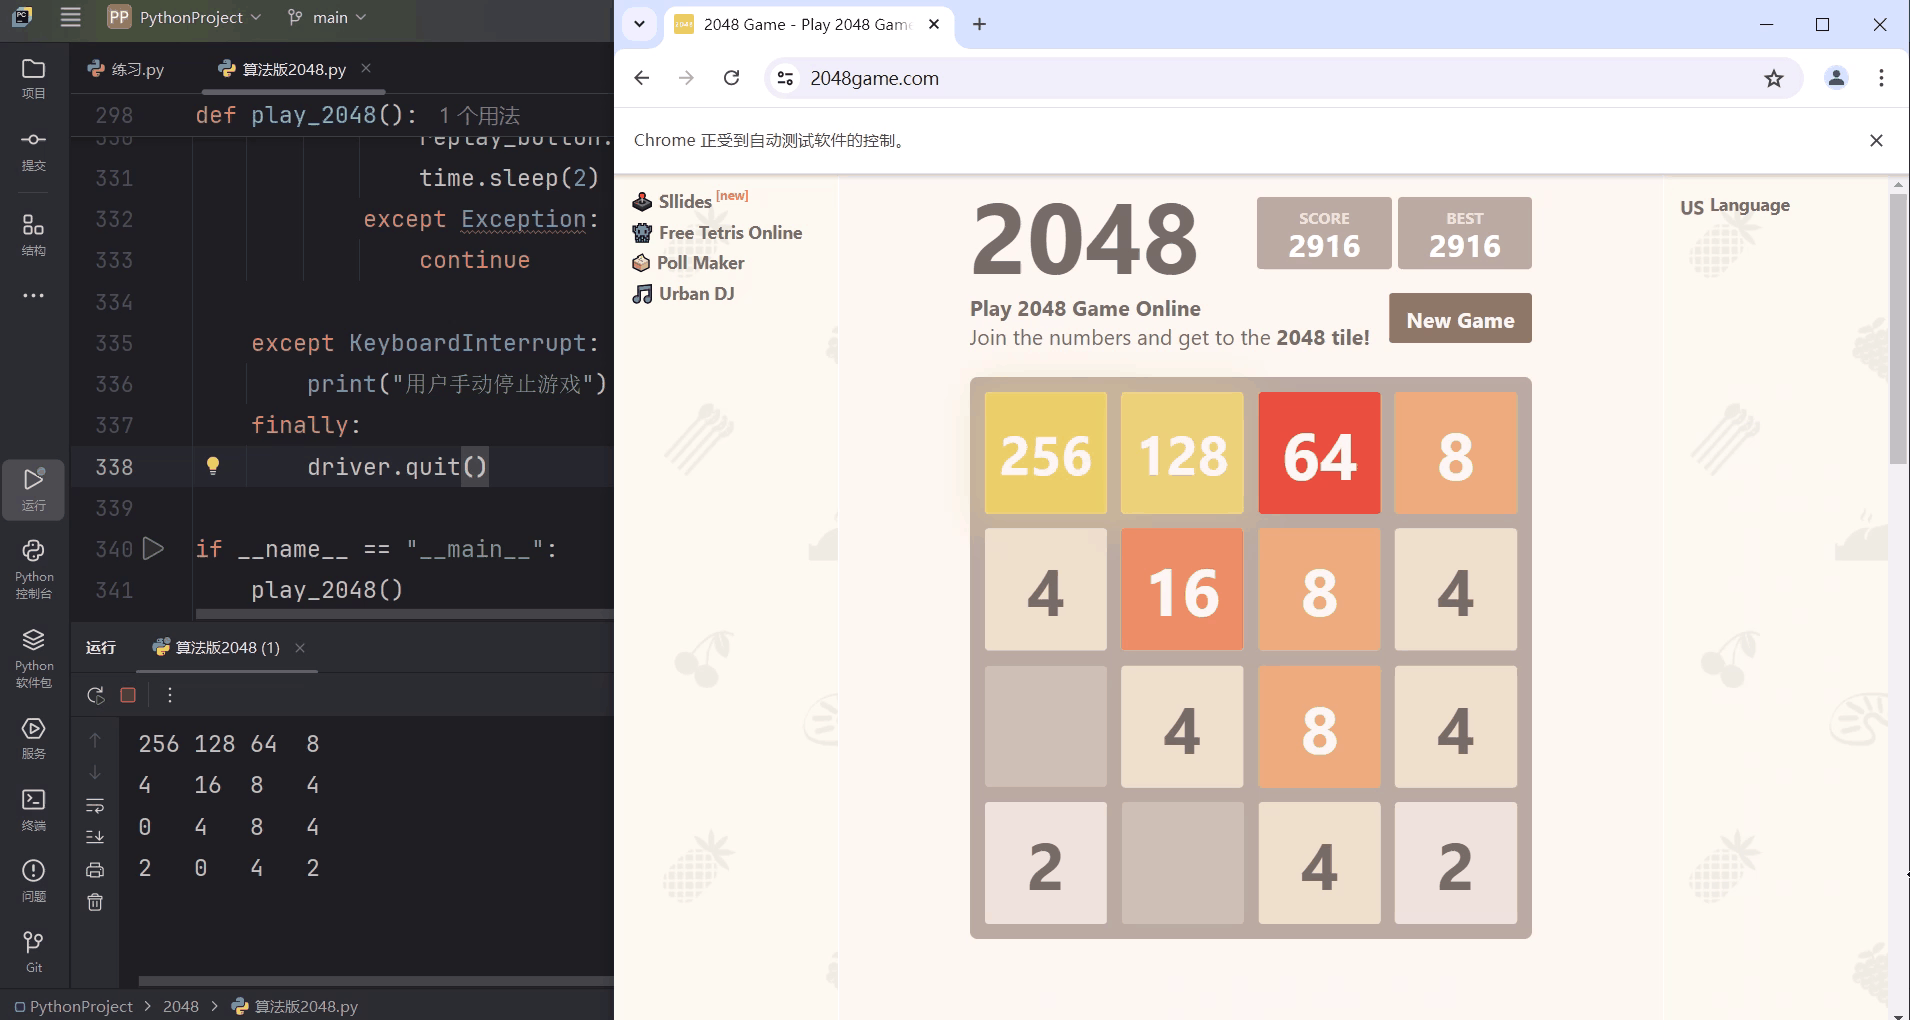Image resolution: width=1910 pixels, height=1020 pixels.
Task: Open Chrome tab search dropdown arrow
Action: tap(639, 24)
